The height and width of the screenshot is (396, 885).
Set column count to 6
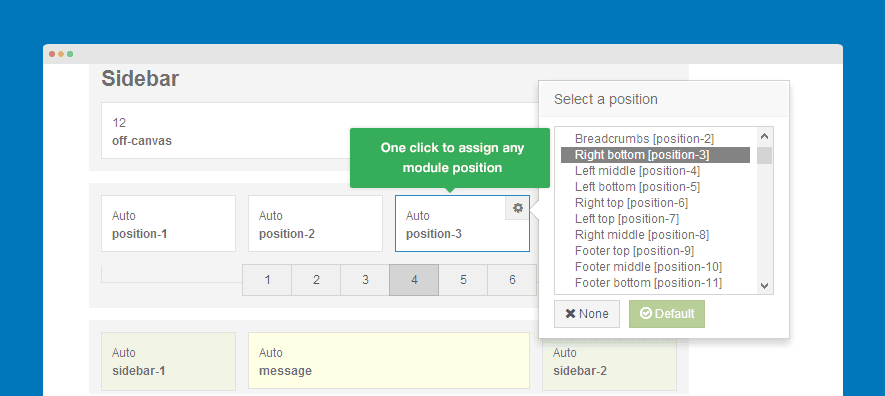[x=512, y=280]
